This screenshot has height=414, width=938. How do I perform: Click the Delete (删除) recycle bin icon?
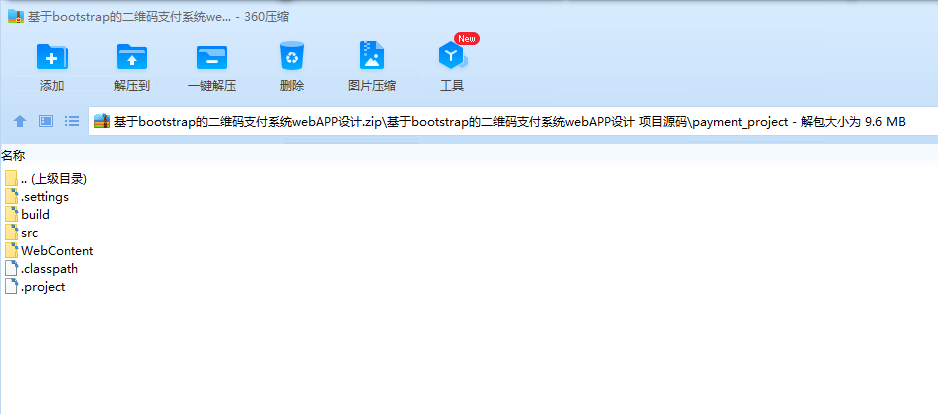(x=292, y=56)
